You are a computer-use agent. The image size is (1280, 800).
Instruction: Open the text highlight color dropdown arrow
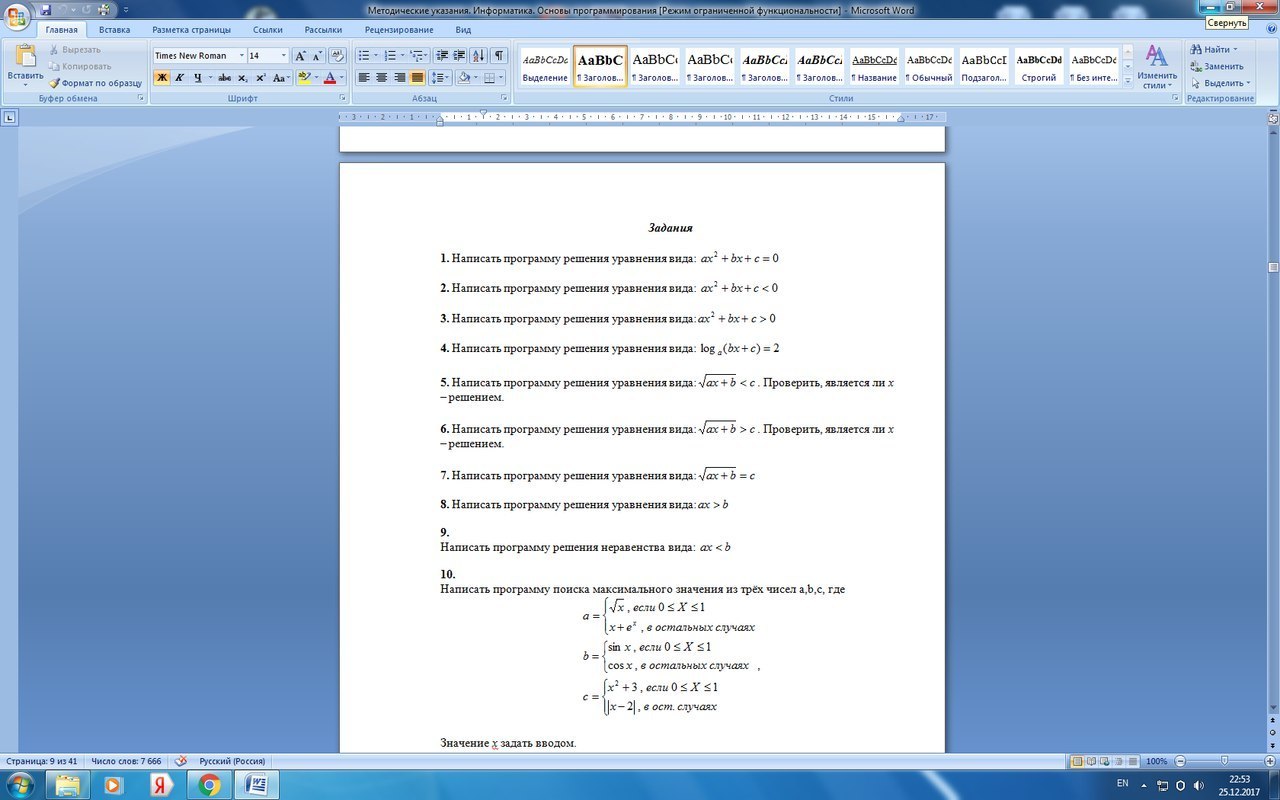(x=317, y=78)
